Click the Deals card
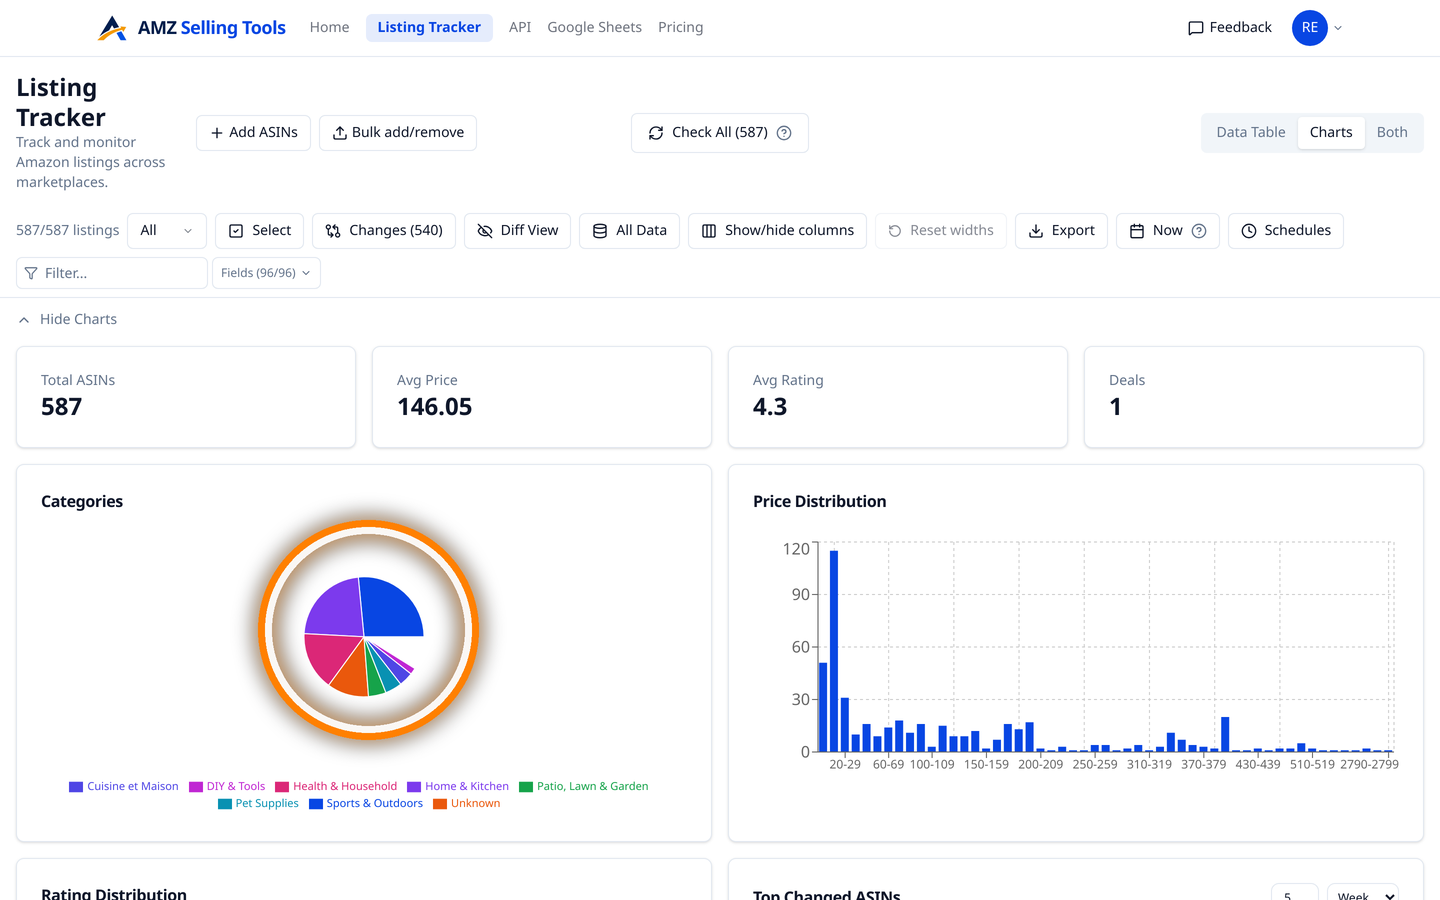1440x900 pixels. [x=1254, y=397]
